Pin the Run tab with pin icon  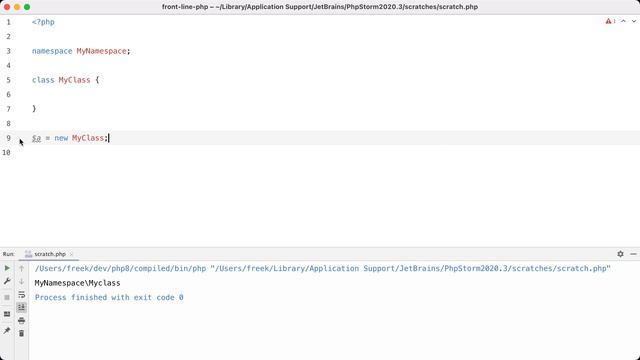(x=7, y=330)
